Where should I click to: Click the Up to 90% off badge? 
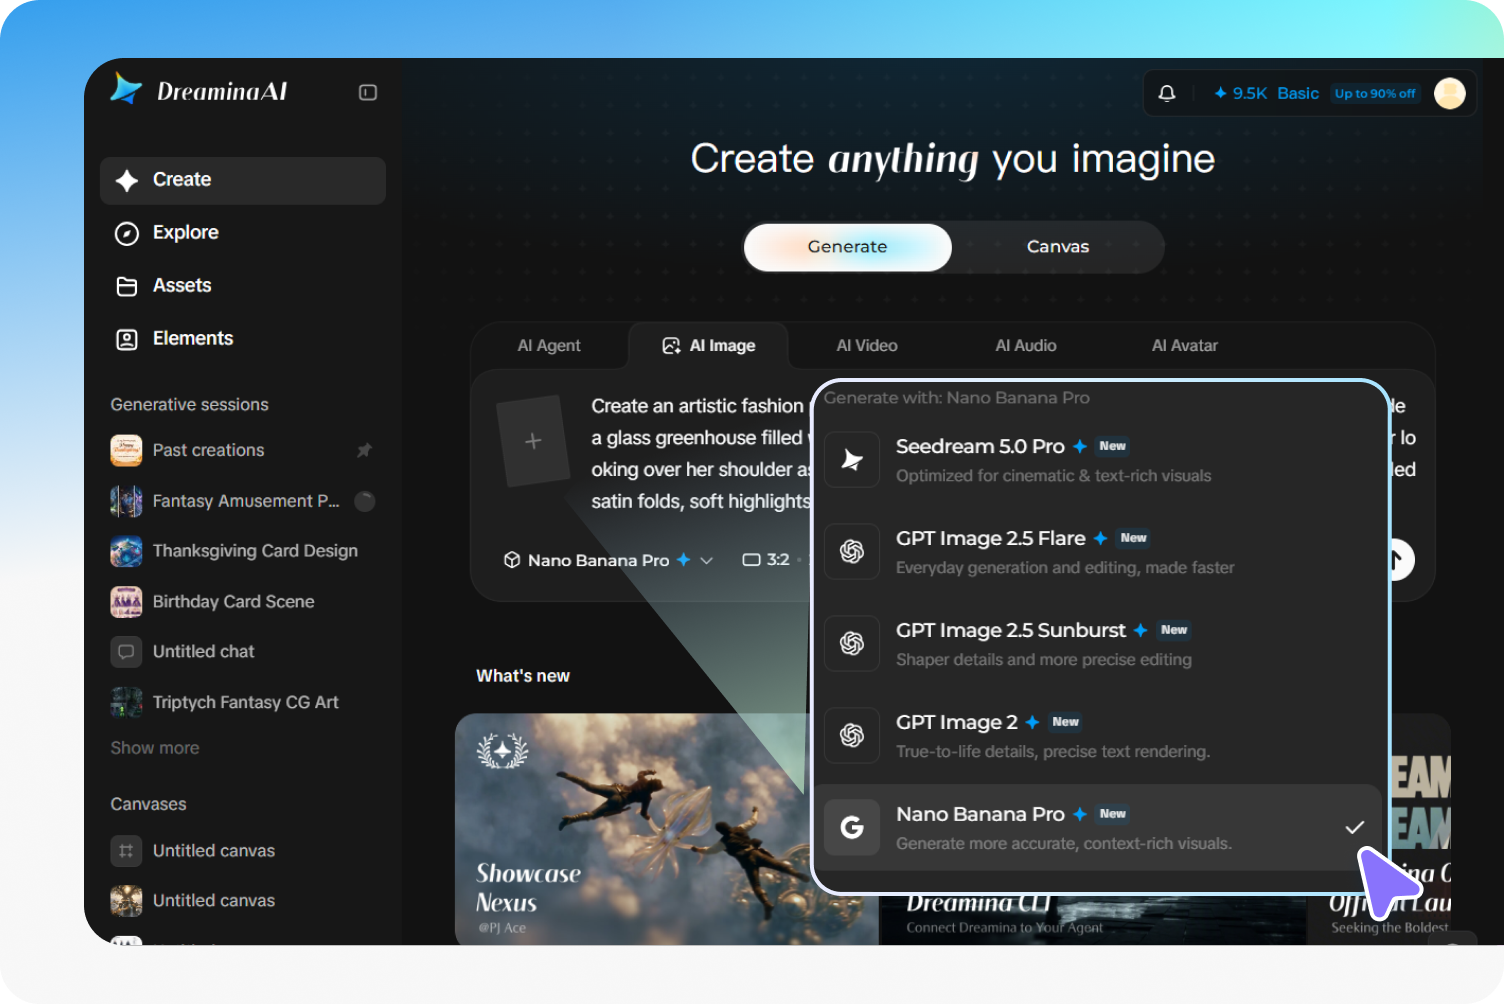(x=1375, y=93)
